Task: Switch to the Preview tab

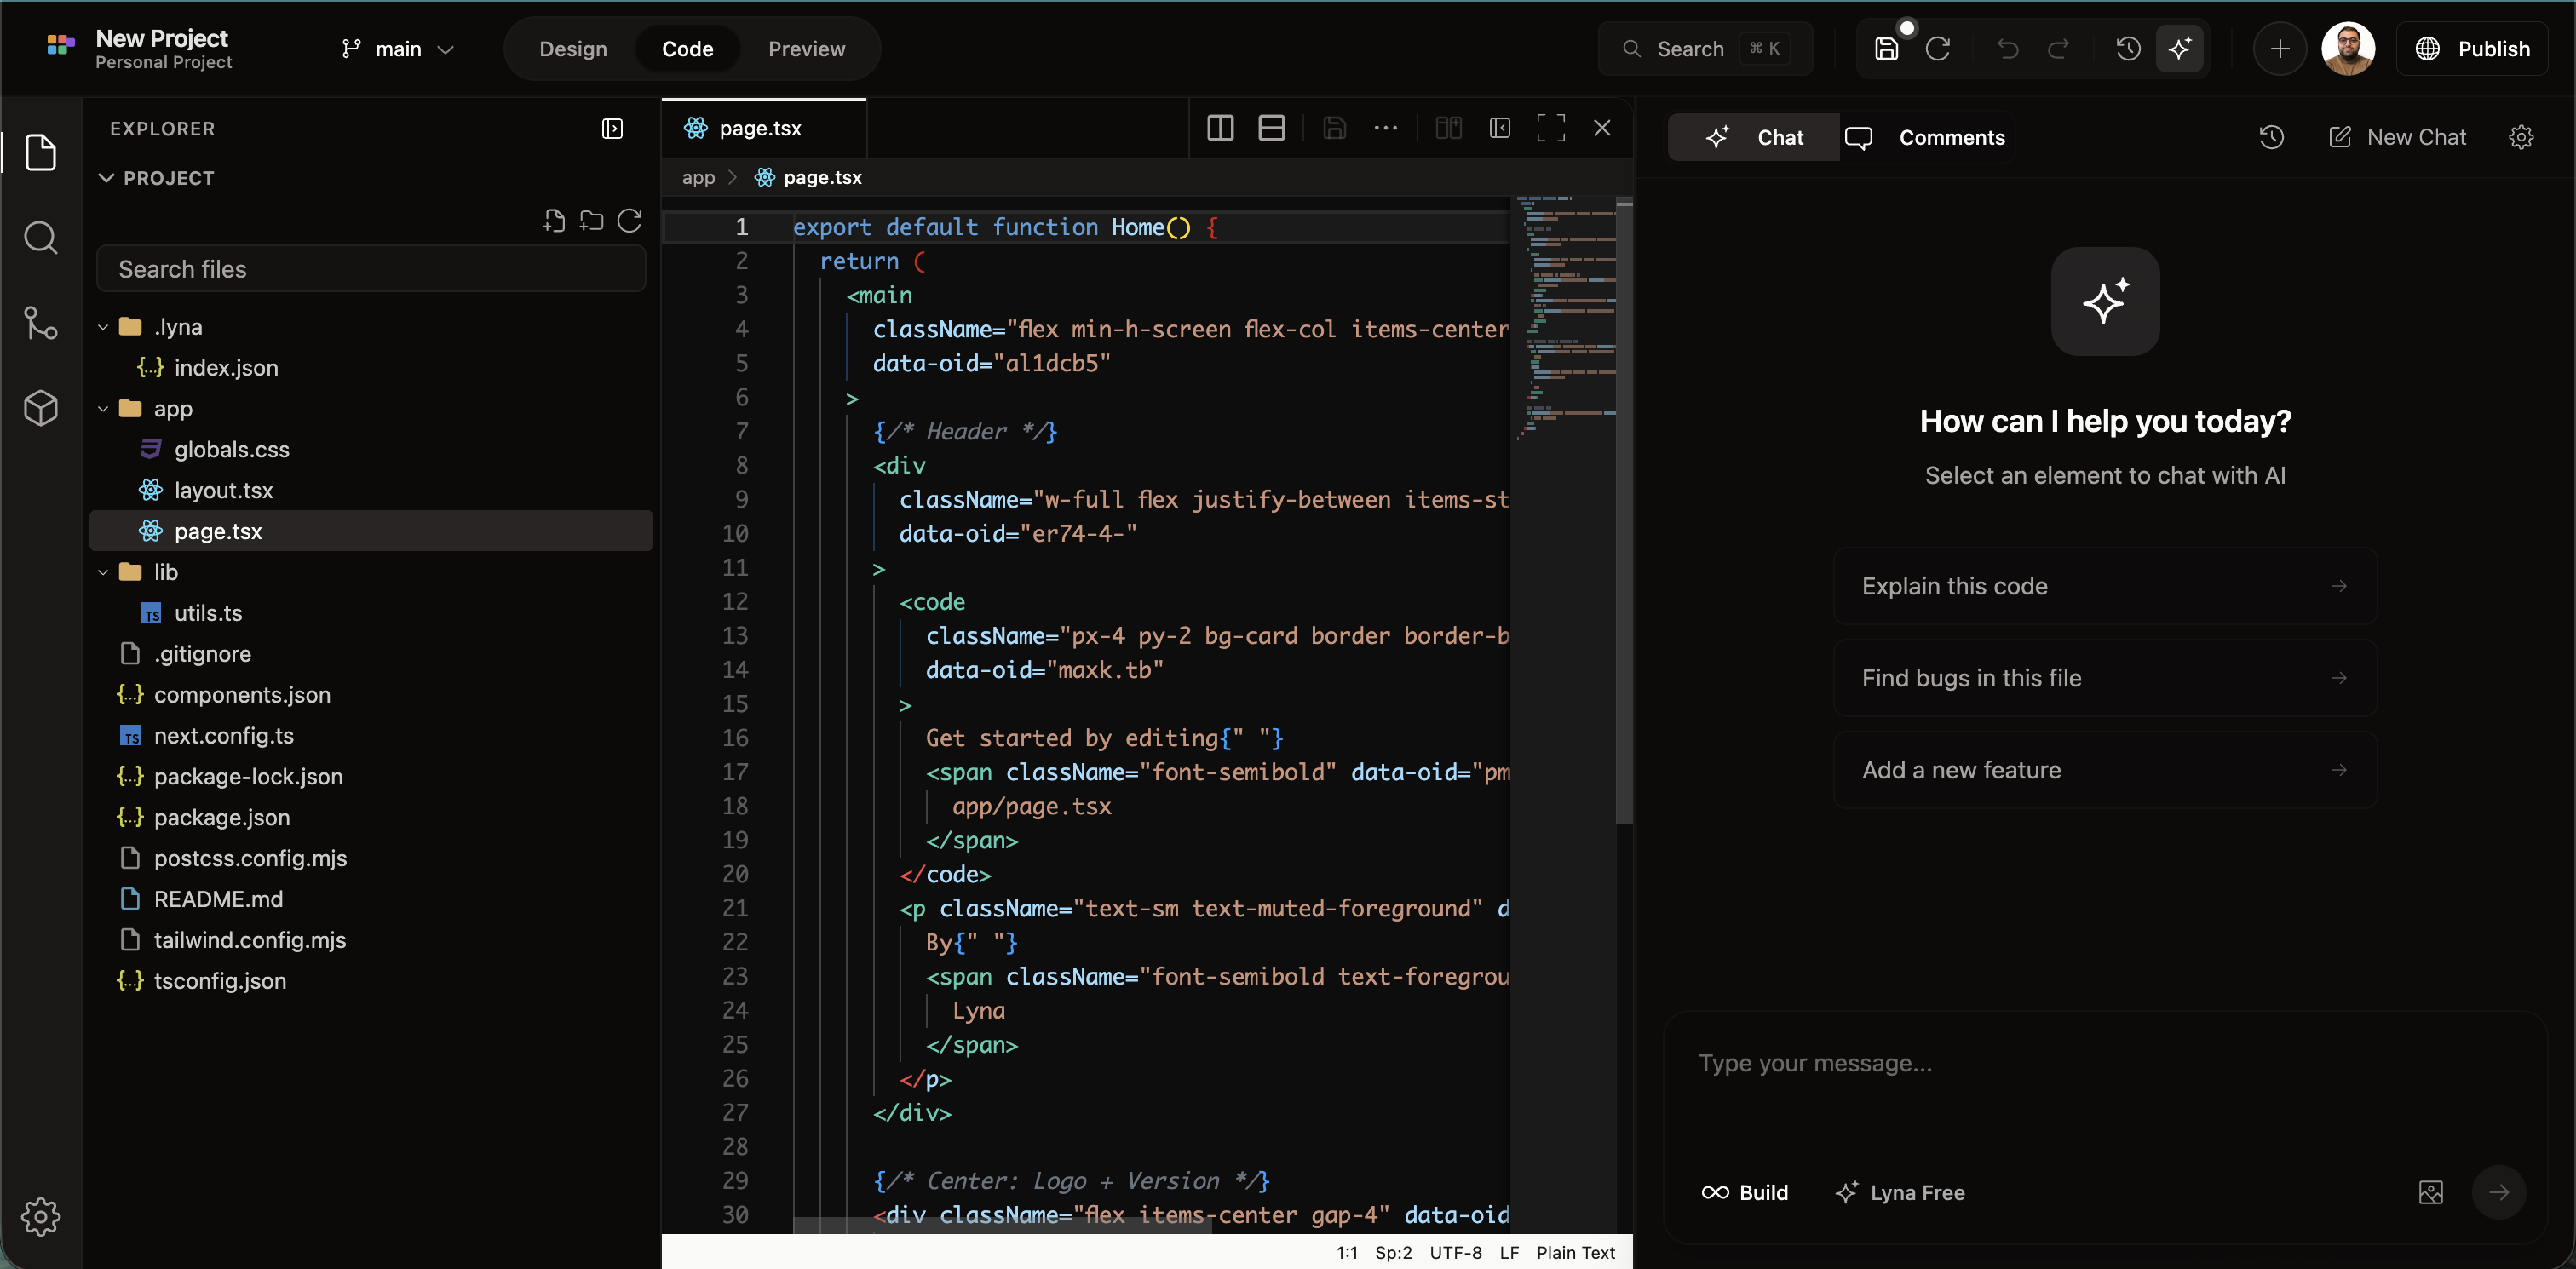Action: click(x=805, y=48)
